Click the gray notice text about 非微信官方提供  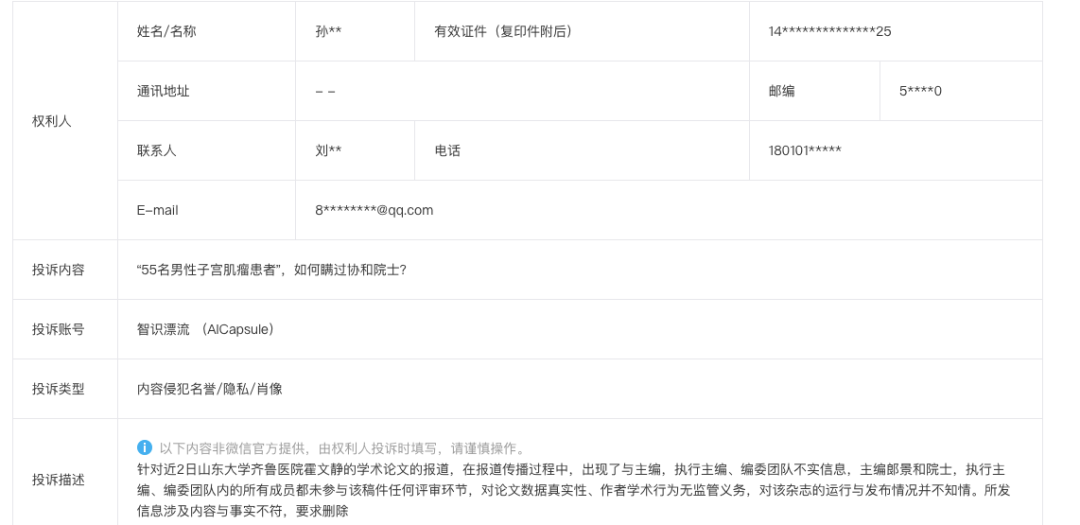342,447
